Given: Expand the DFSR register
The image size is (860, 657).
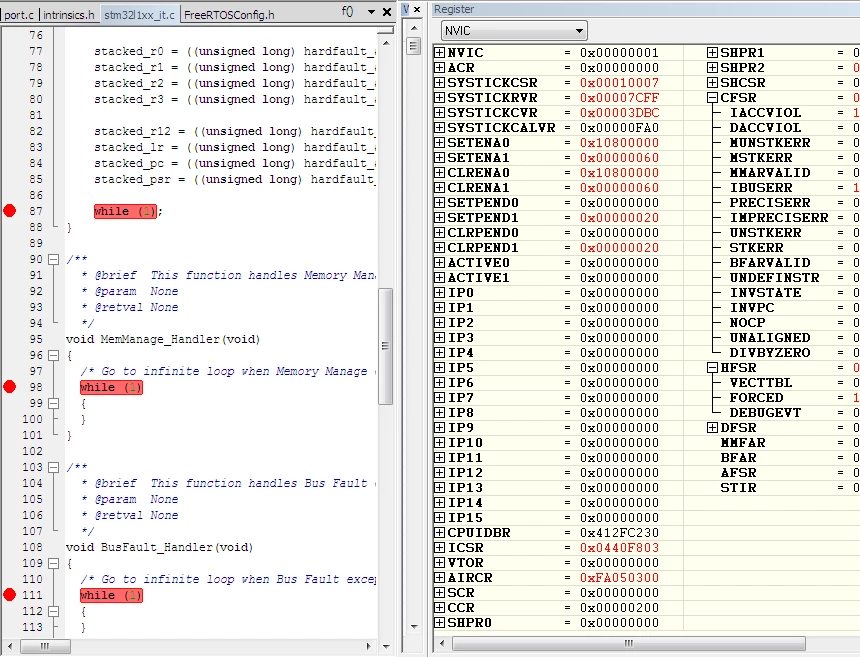Looking at the screenshot, I should click(x=712, y=427).
